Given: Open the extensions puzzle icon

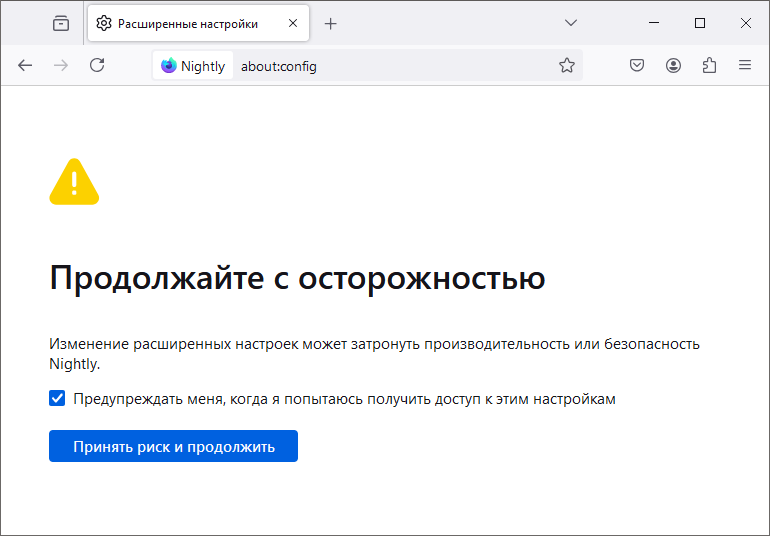Looking at the screenshot, I should click(709, 65).
